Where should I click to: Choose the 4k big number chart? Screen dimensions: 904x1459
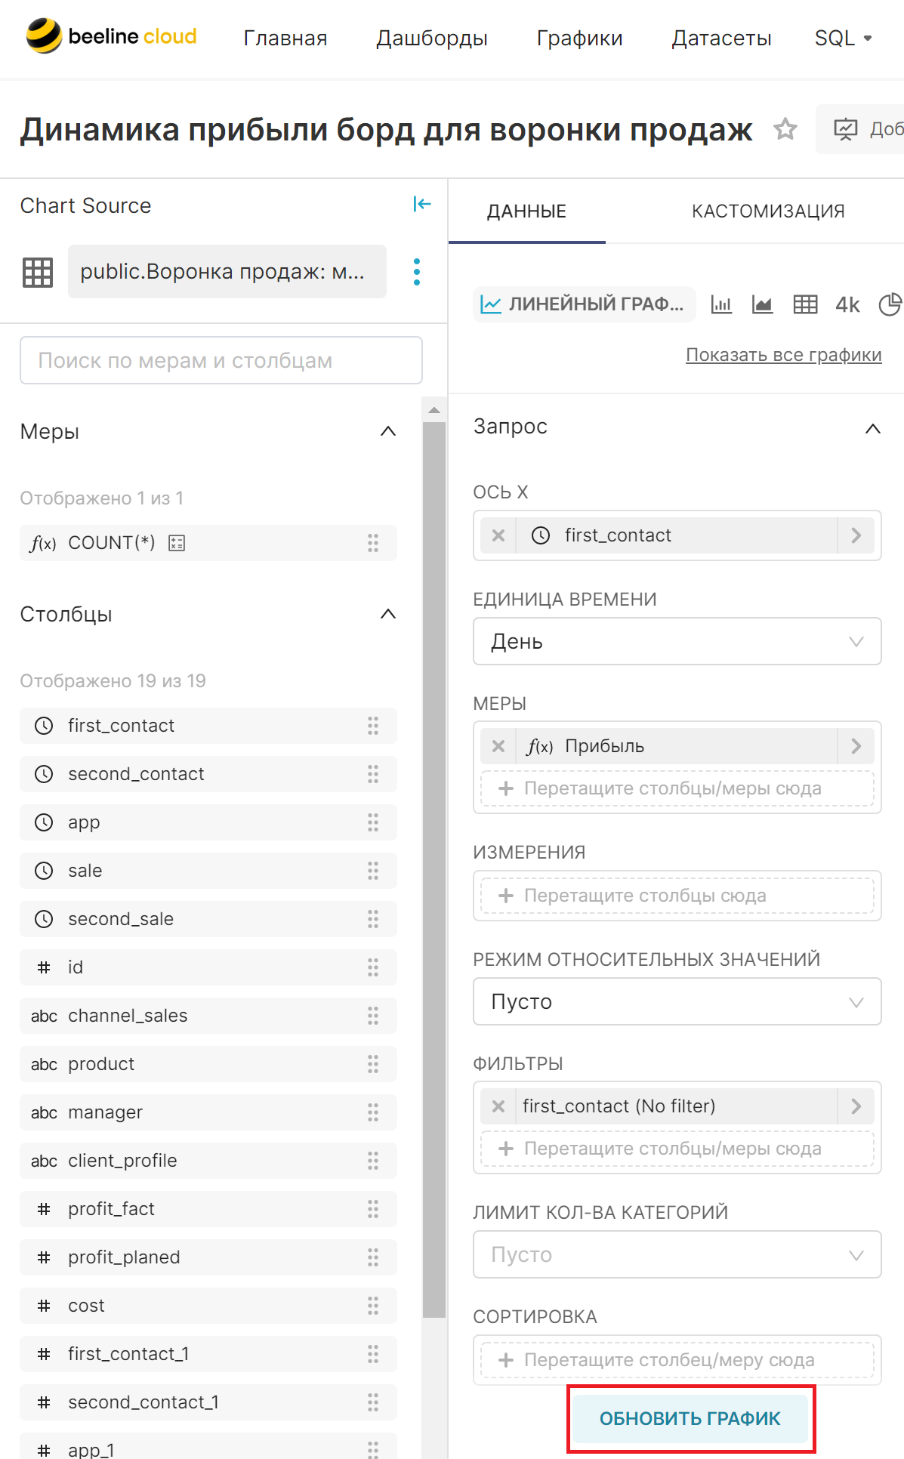tap(847, 304)
